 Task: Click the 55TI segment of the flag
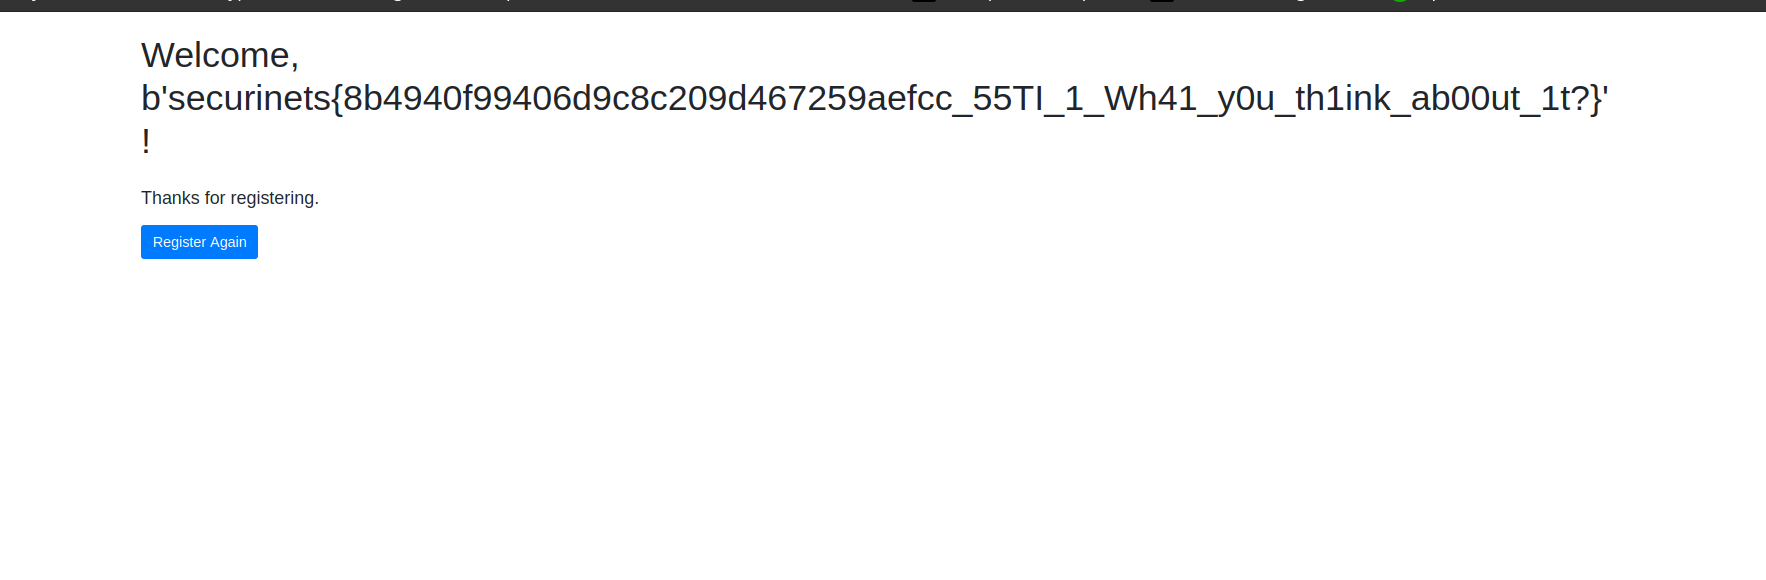coord(1008,98)
